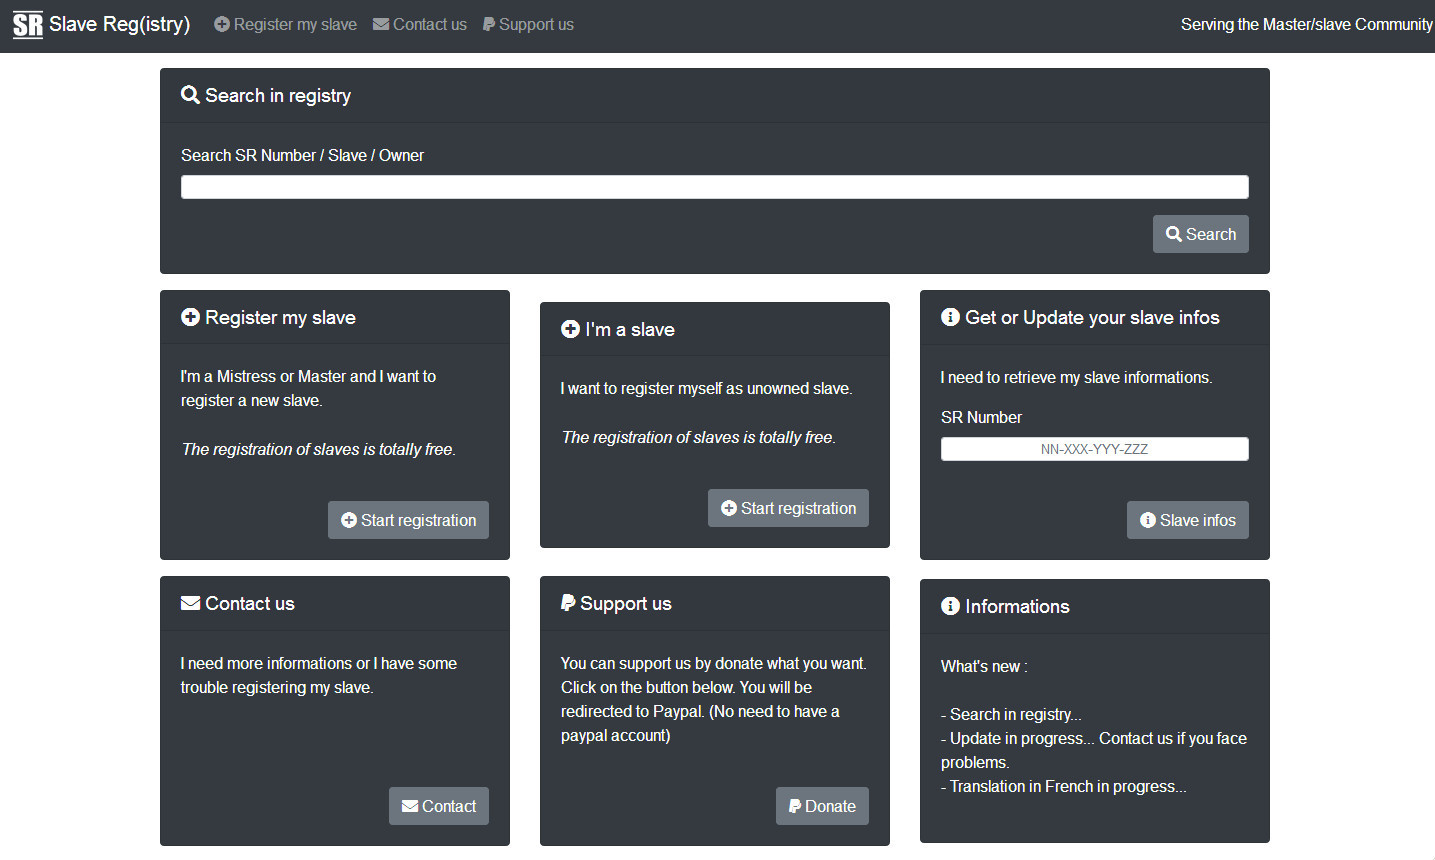Click the PayPal icon in the top navbar

(489, 24)
